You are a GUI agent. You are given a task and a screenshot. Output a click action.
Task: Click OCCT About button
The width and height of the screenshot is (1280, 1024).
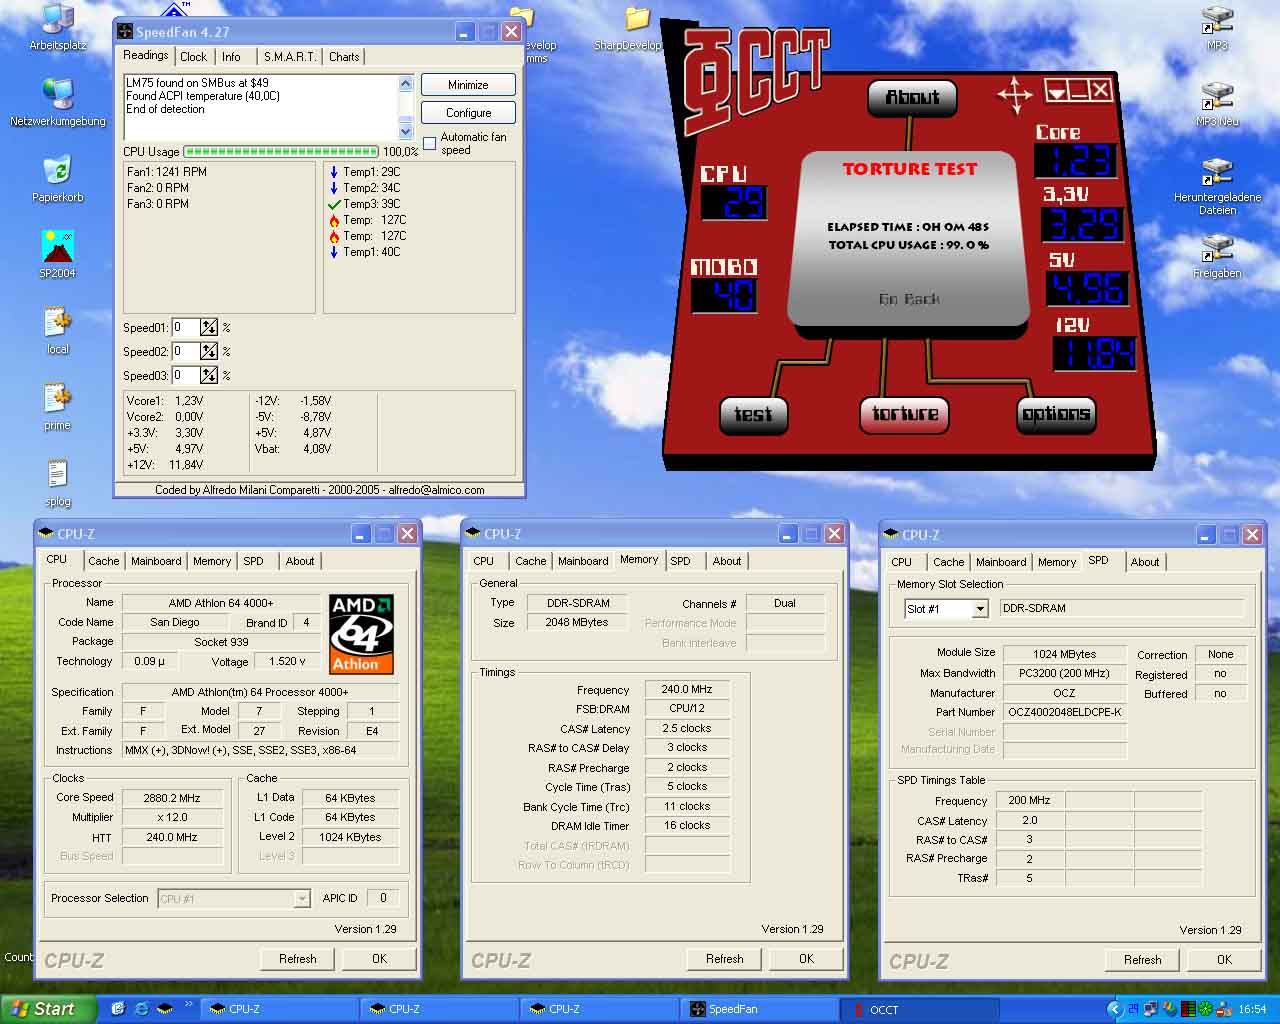point(912,97)
